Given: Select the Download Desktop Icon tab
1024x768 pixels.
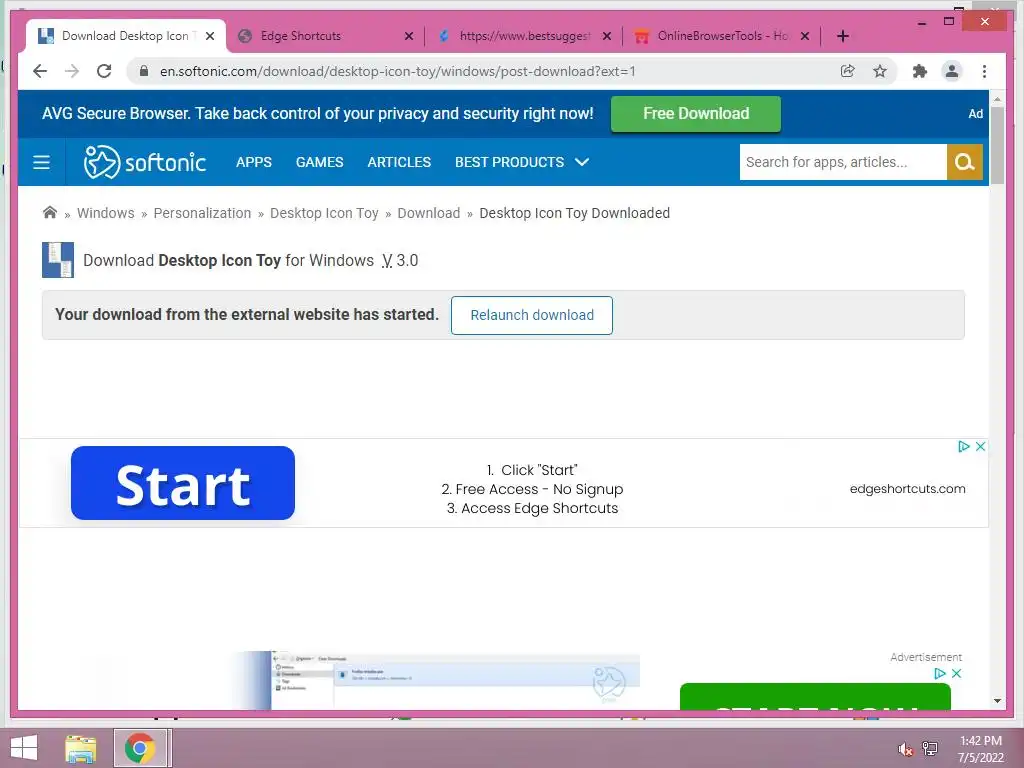Looking at the screenshot, I should (127, 36).
